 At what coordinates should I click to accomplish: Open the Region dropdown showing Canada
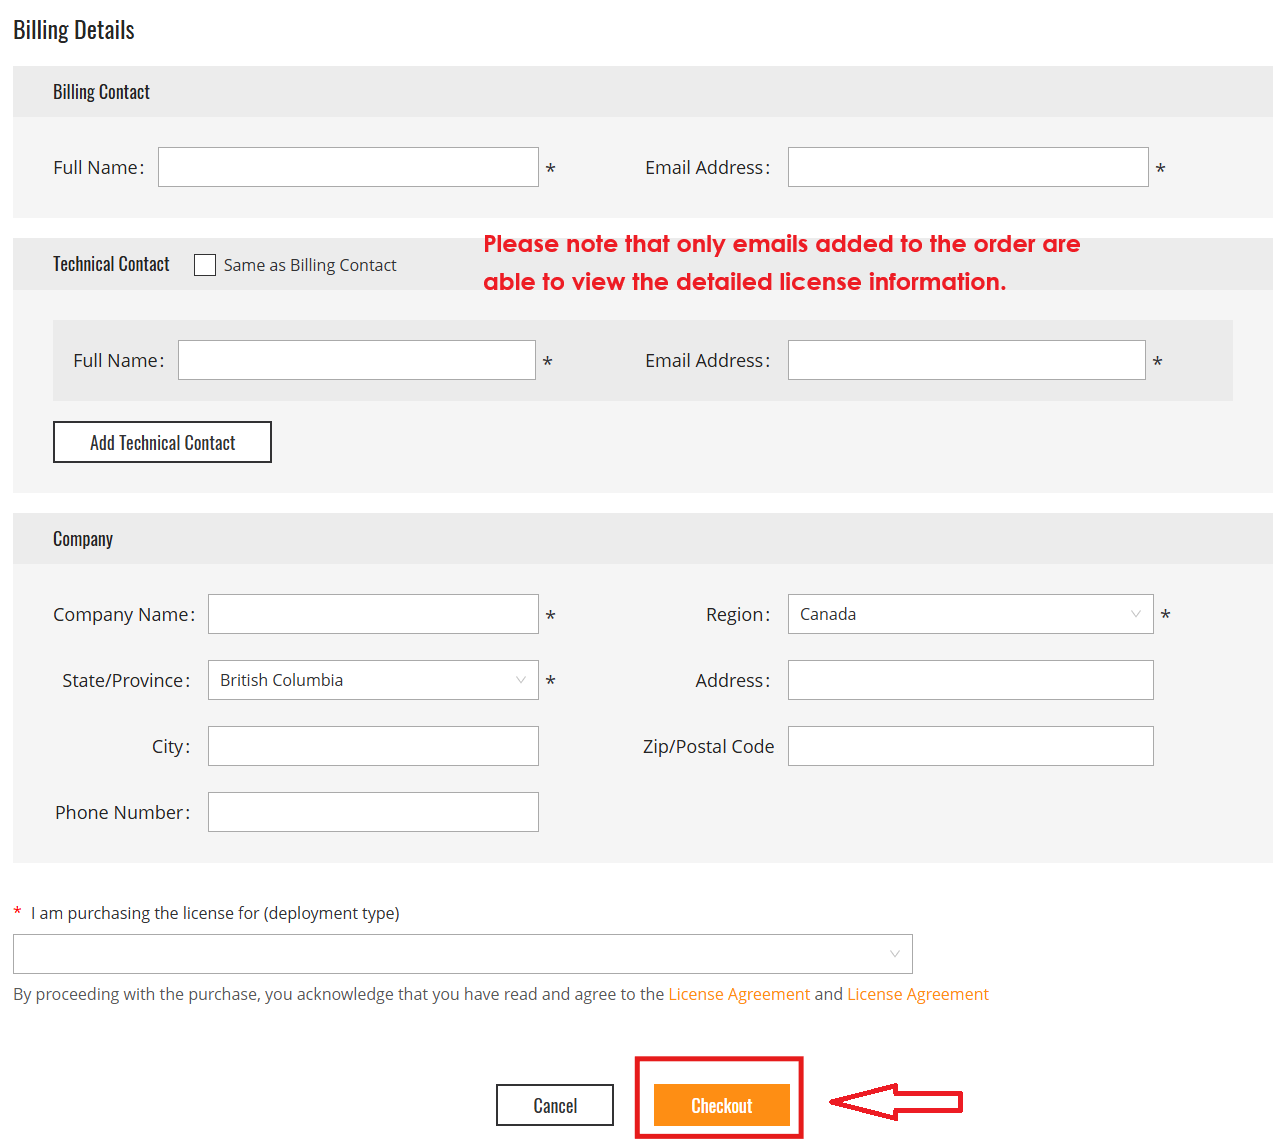pos(960,613)
